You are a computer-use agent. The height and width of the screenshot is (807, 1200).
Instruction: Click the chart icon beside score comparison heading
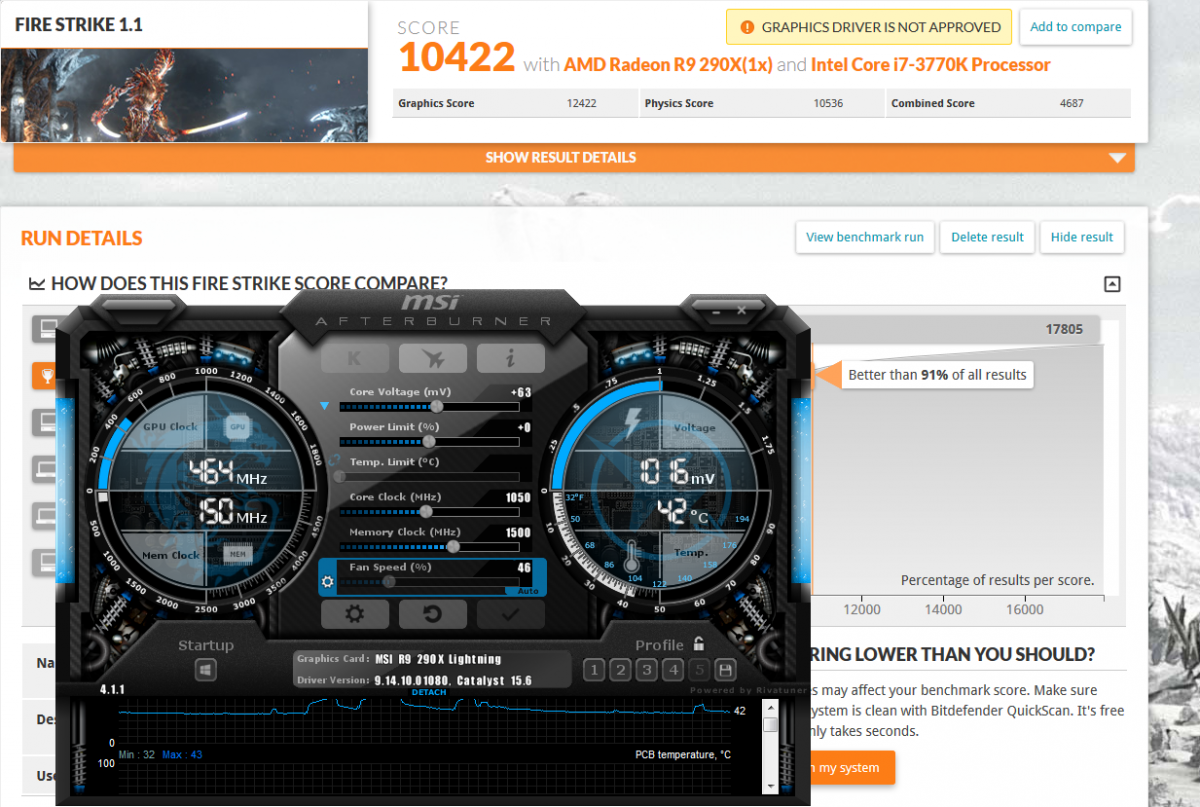(x=37, y=284)
